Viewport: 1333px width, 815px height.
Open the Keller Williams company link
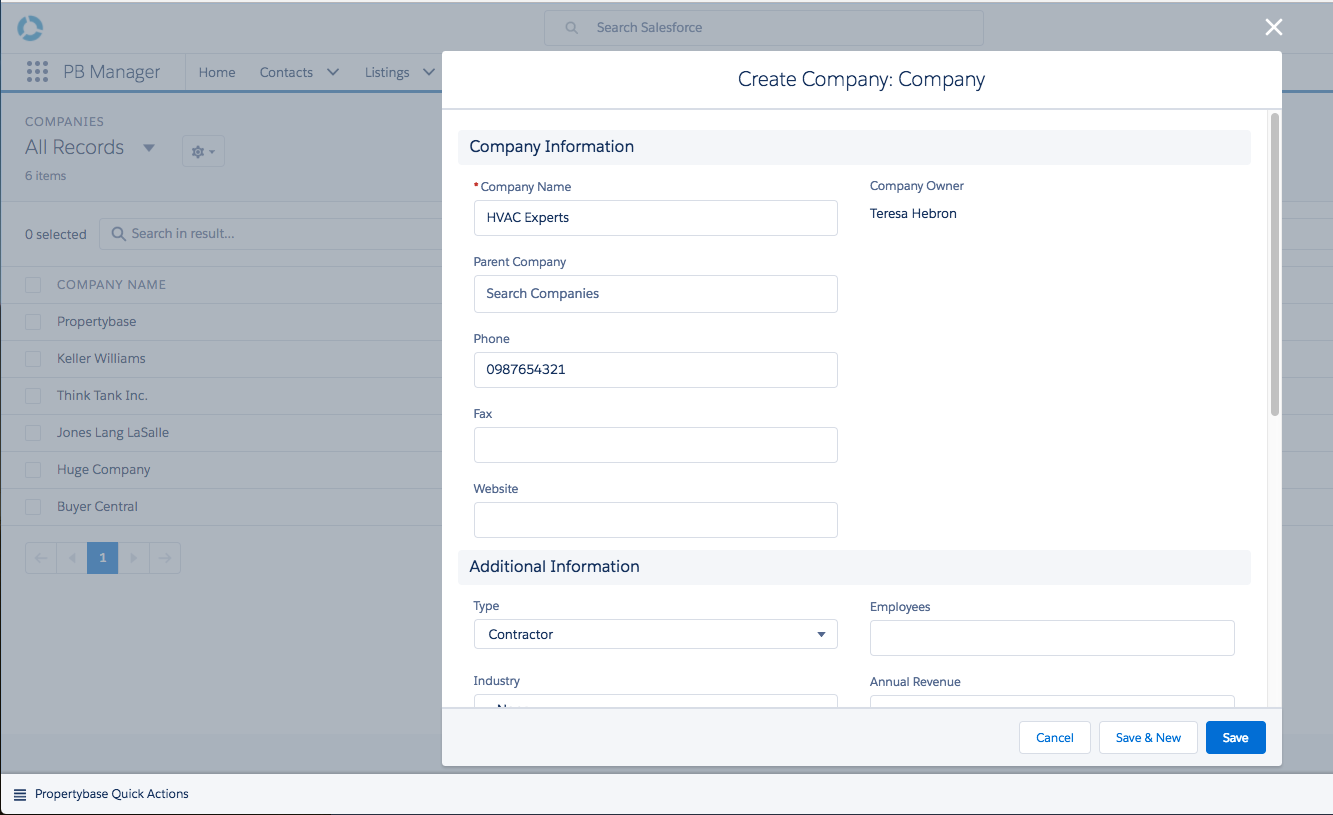point(101,359)
